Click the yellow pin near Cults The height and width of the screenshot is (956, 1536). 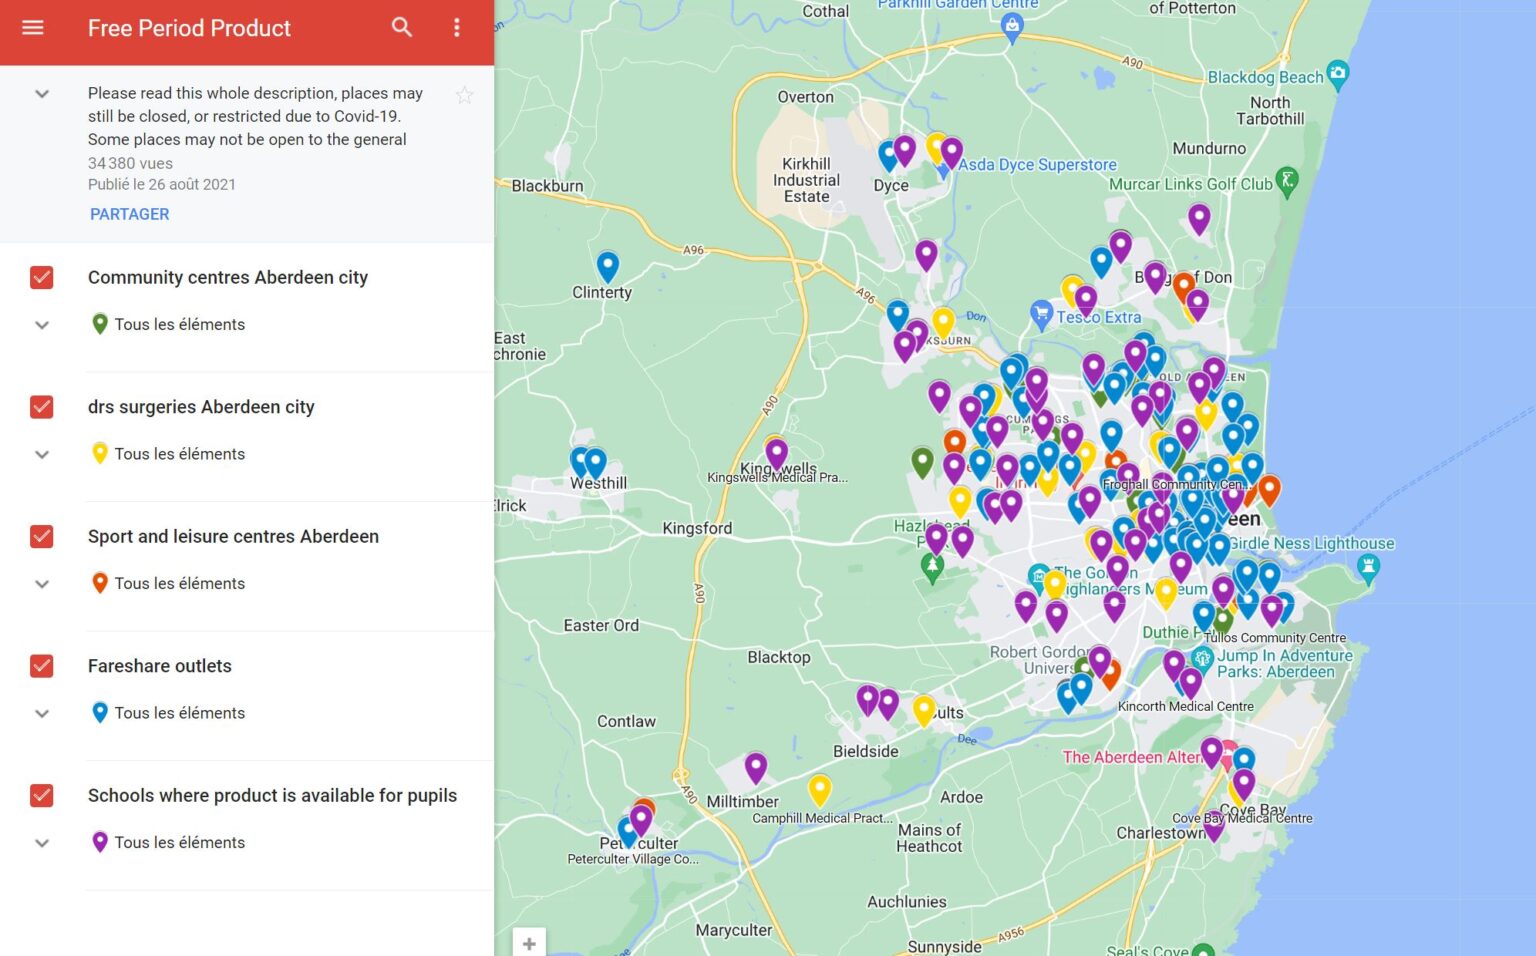tap(924, 710)
